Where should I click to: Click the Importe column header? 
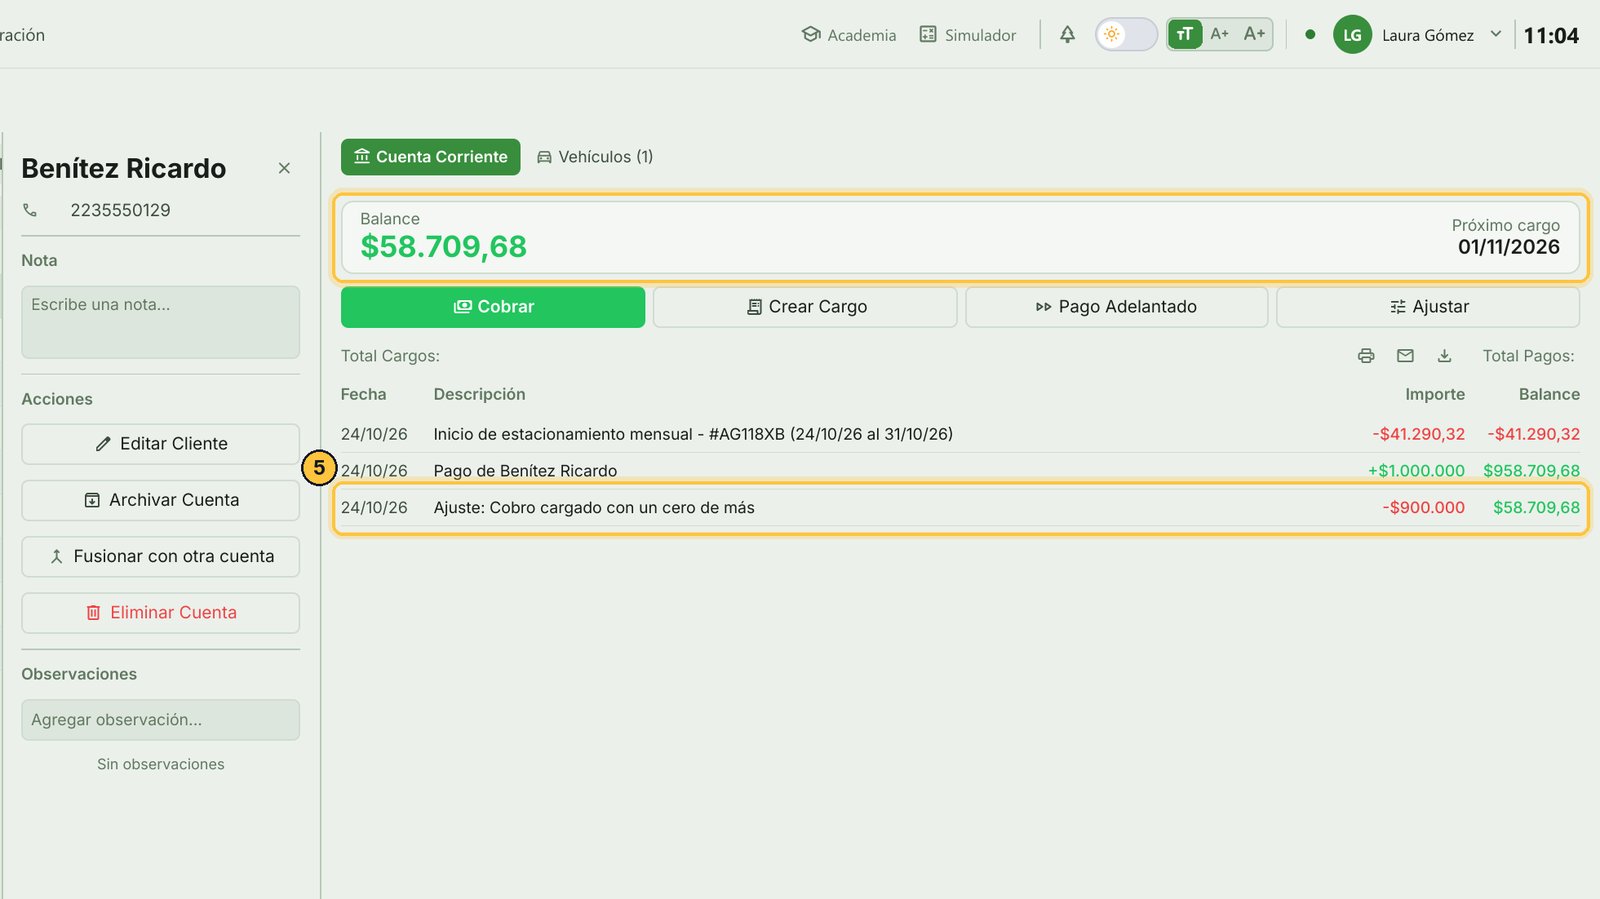(1435, 395)
